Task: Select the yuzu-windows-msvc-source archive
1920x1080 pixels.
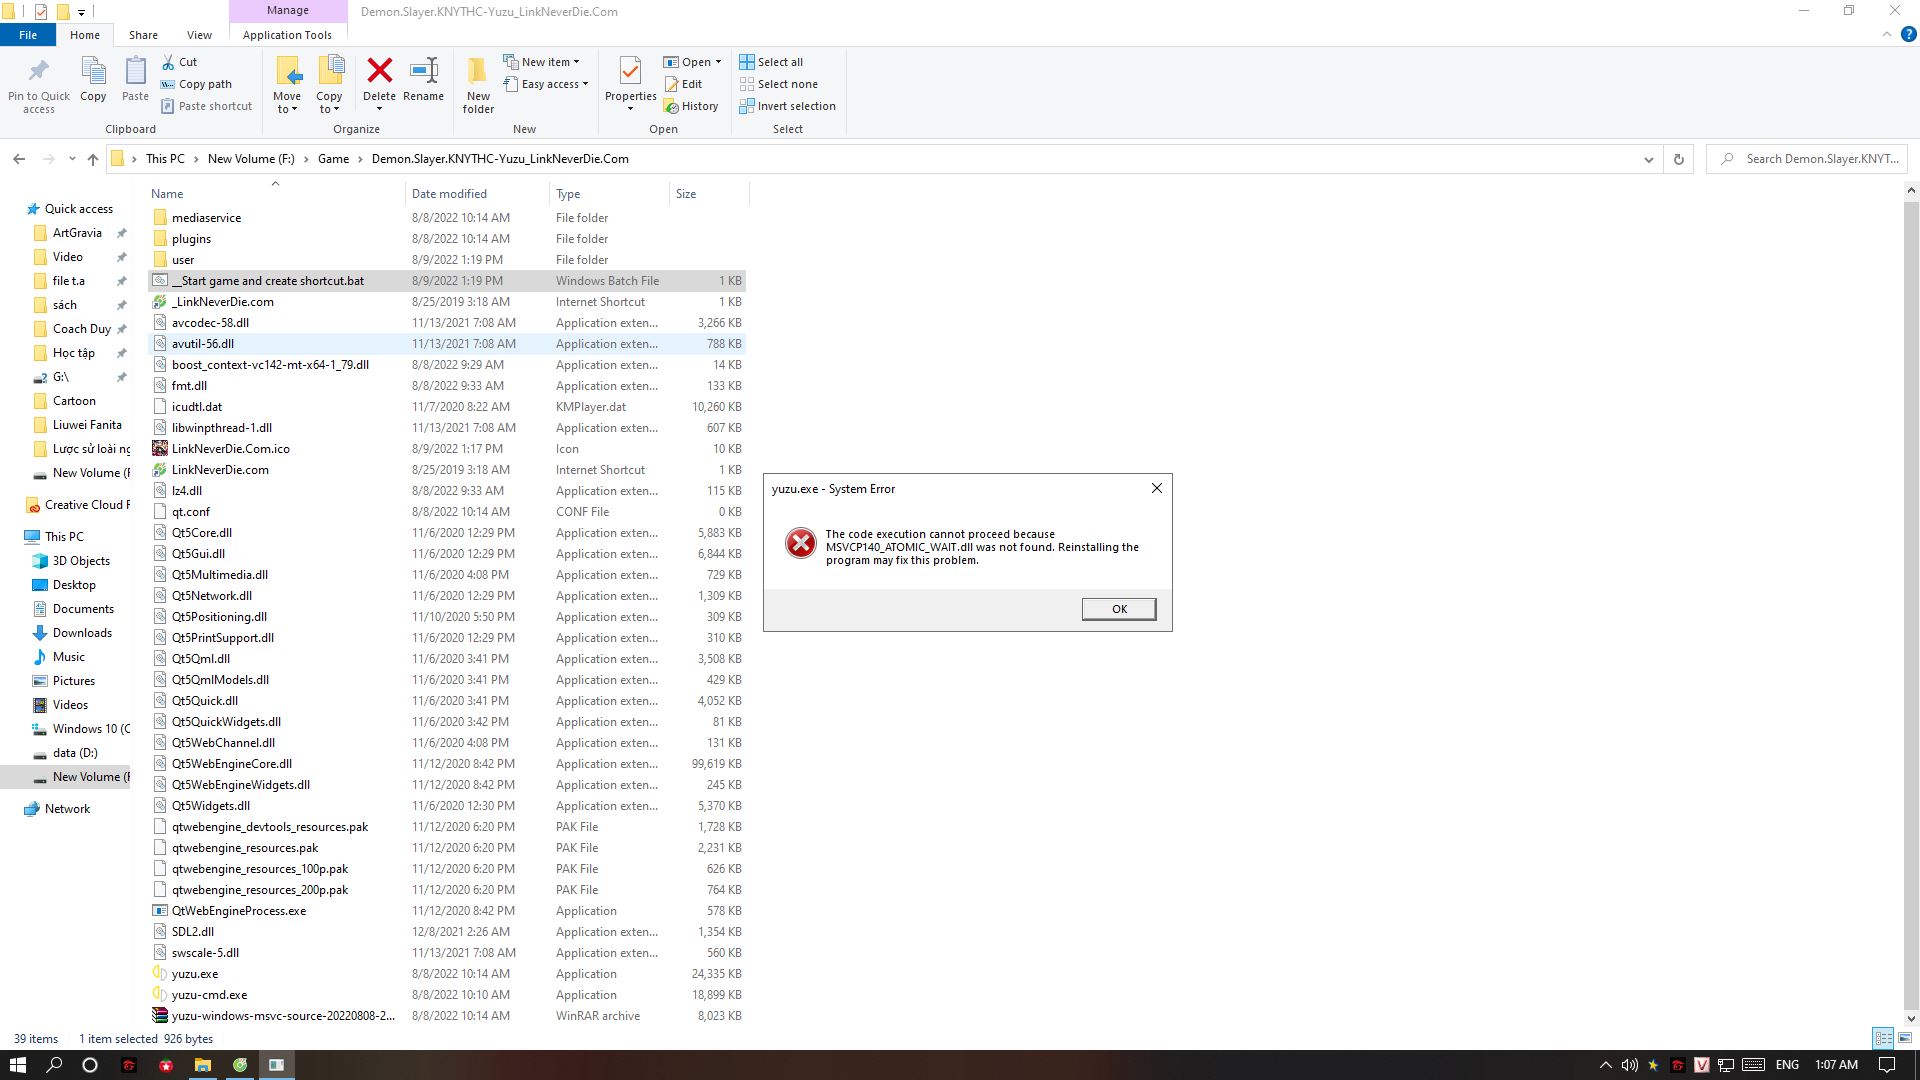Action: click(x=284, y=1015)
